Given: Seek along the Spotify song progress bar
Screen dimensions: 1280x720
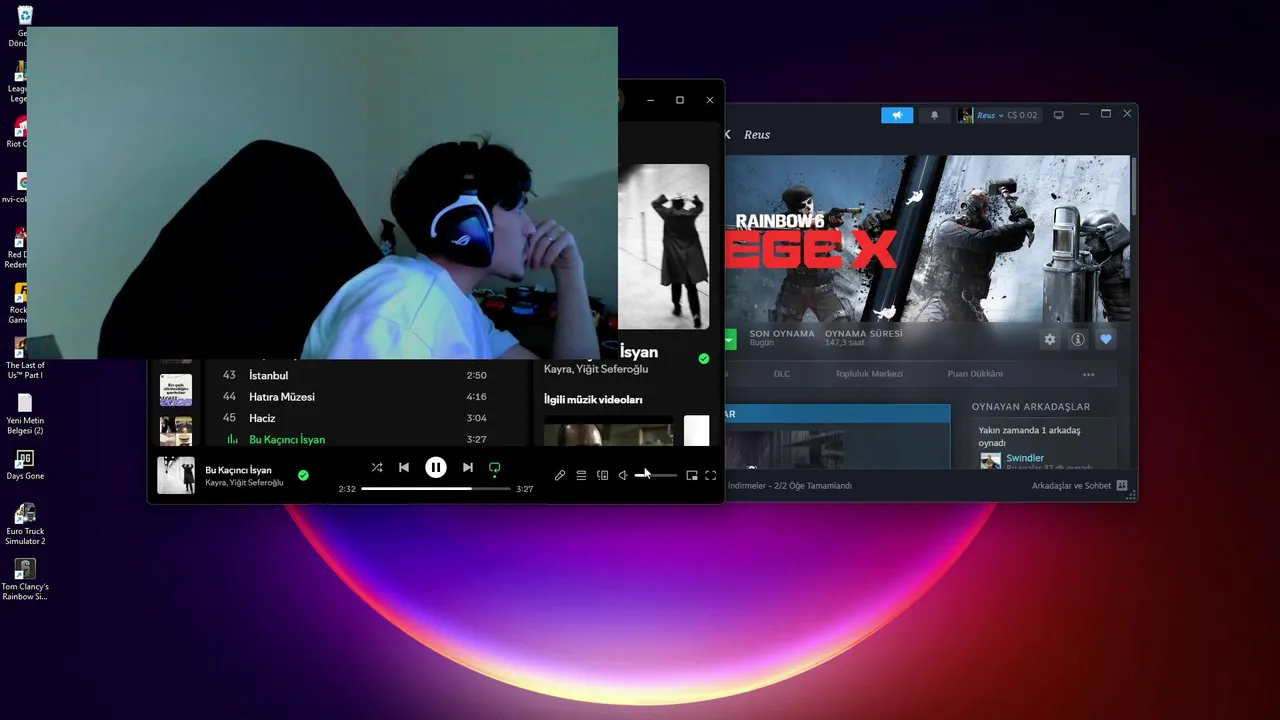Looking at the screenshot, I should tap(436, 489).
